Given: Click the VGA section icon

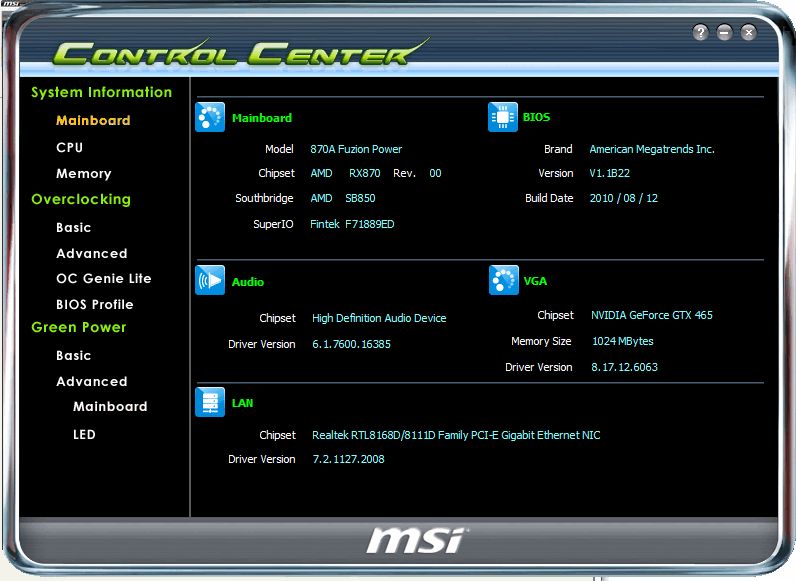Looking at the screenshot, I should tap(504, 280).
